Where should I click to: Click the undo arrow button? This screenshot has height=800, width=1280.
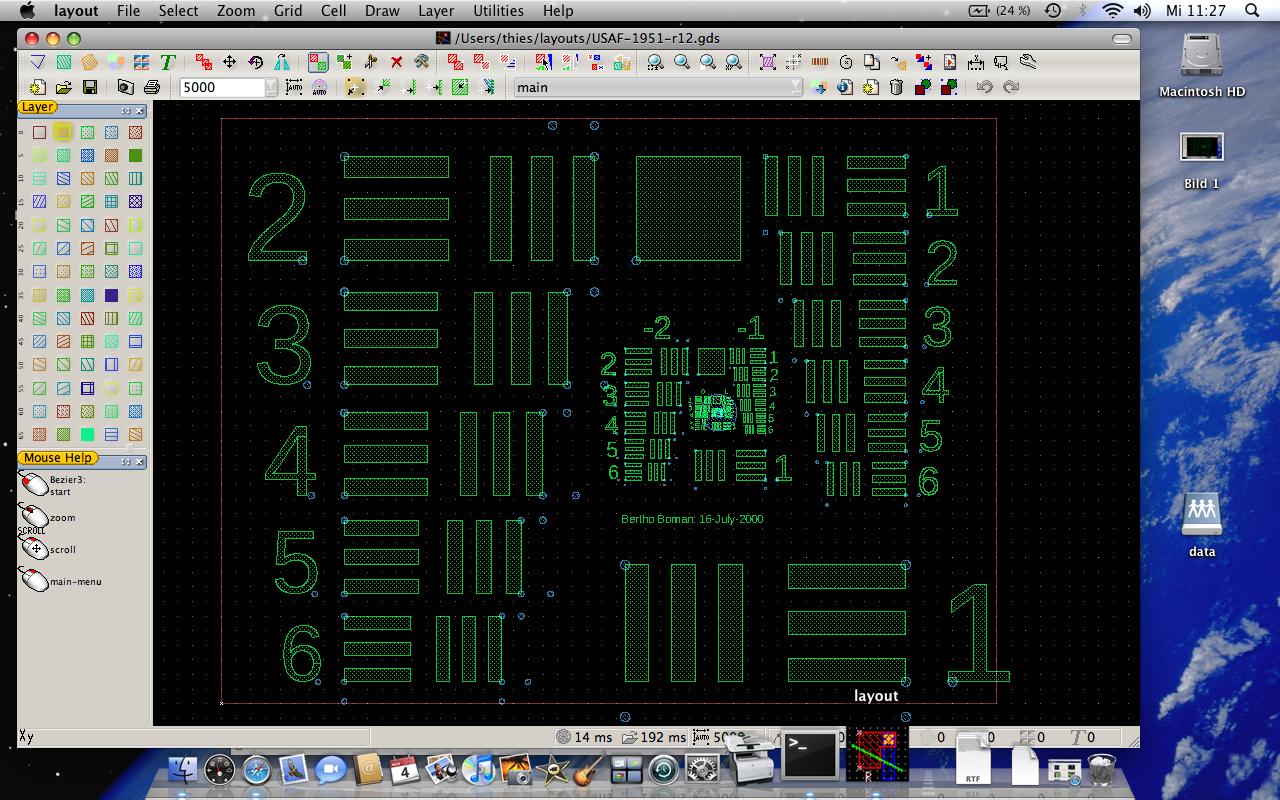click(x=984, y=87)
